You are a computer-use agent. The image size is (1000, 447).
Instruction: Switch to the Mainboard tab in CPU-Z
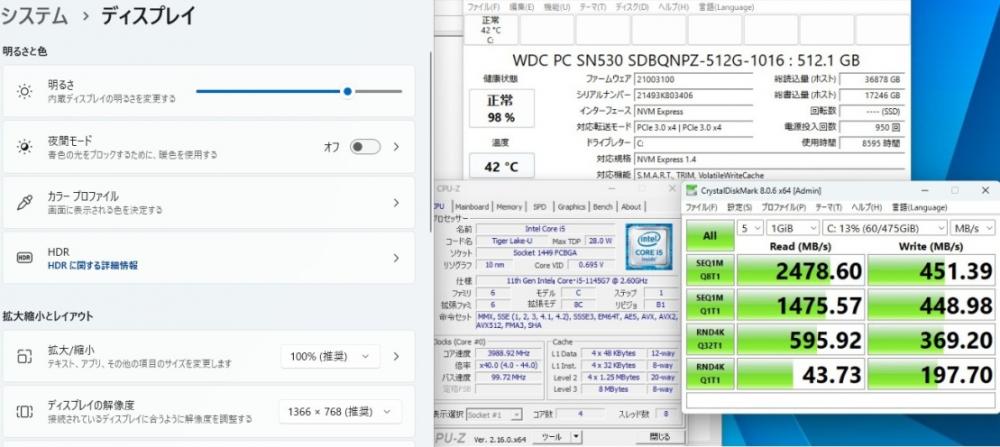(472, 207)
